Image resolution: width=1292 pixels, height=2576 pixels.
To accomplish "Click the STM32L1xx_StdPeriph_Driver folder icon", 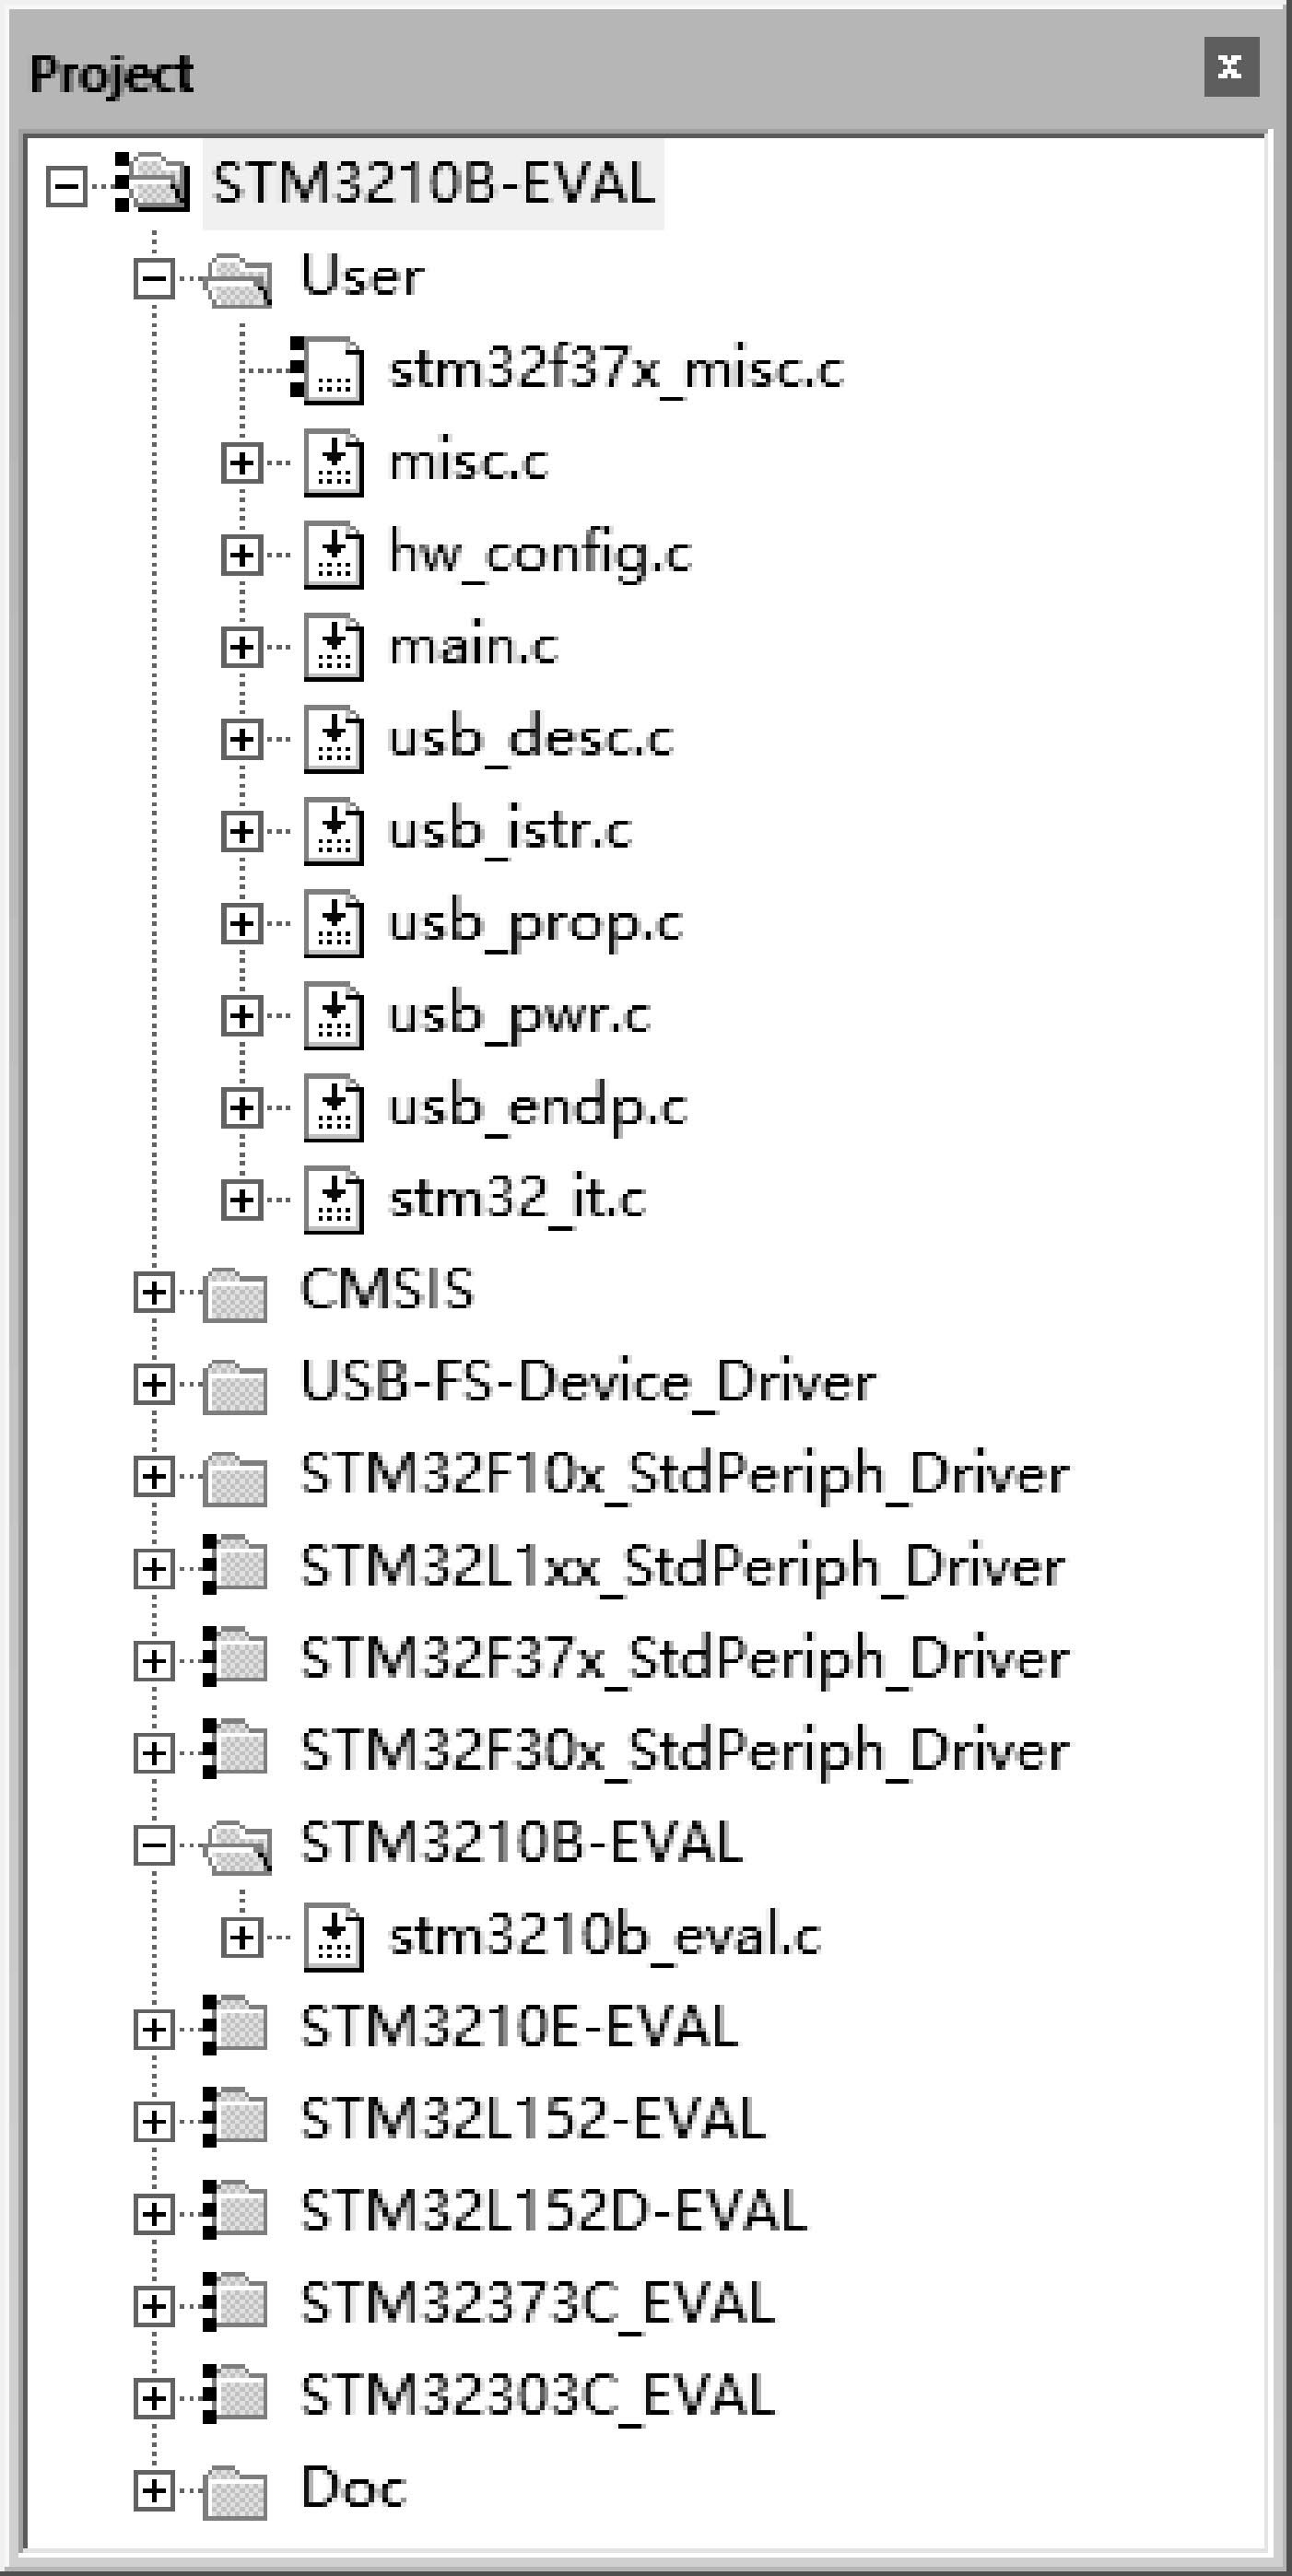I will [x=236, y=1568].
